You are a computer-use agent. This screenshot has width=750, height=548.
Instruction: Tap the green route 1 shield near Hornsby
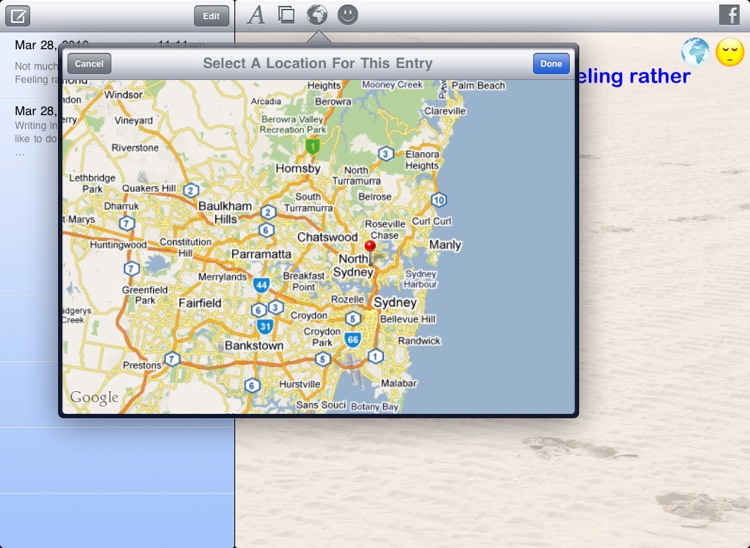(x=312, y=146)
